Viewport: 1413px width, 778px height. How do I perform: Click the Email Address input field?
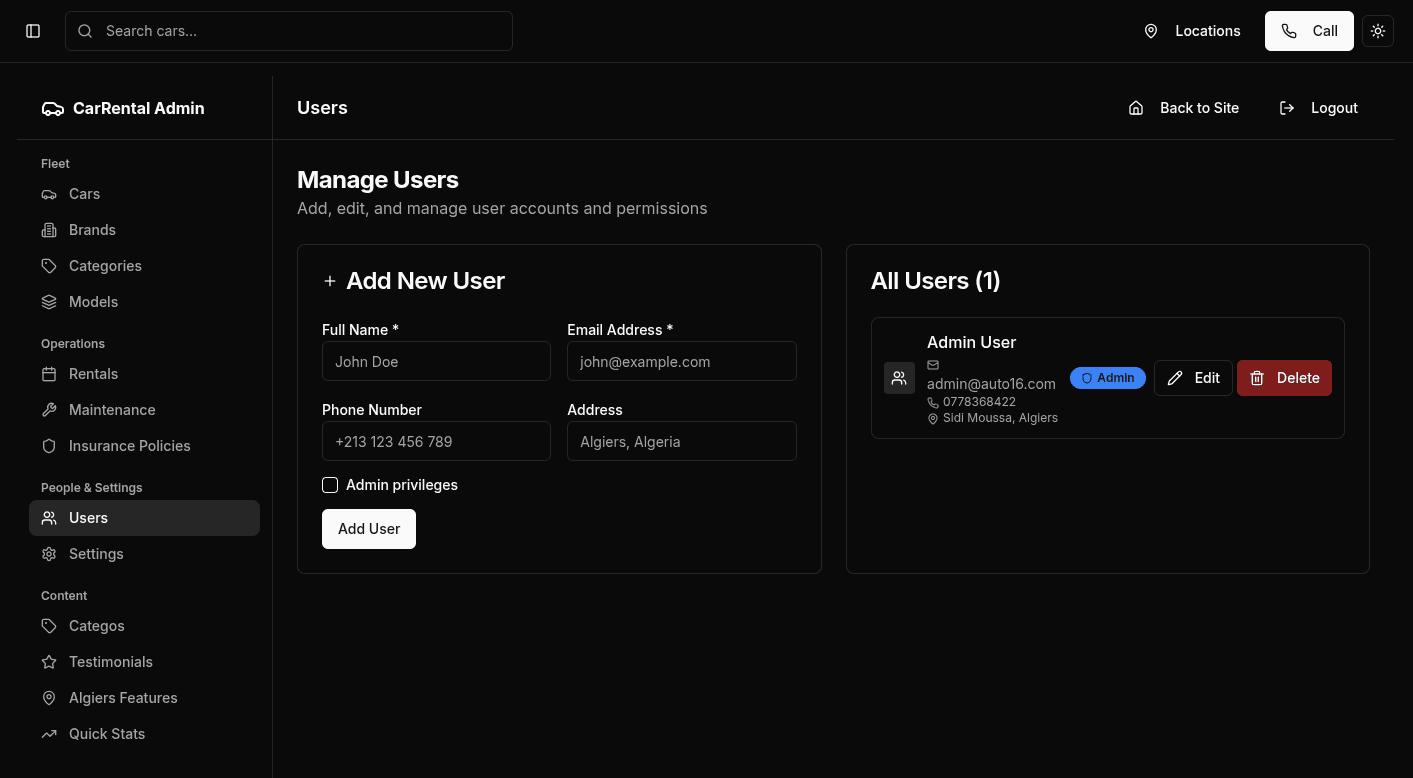pos(682,361)
